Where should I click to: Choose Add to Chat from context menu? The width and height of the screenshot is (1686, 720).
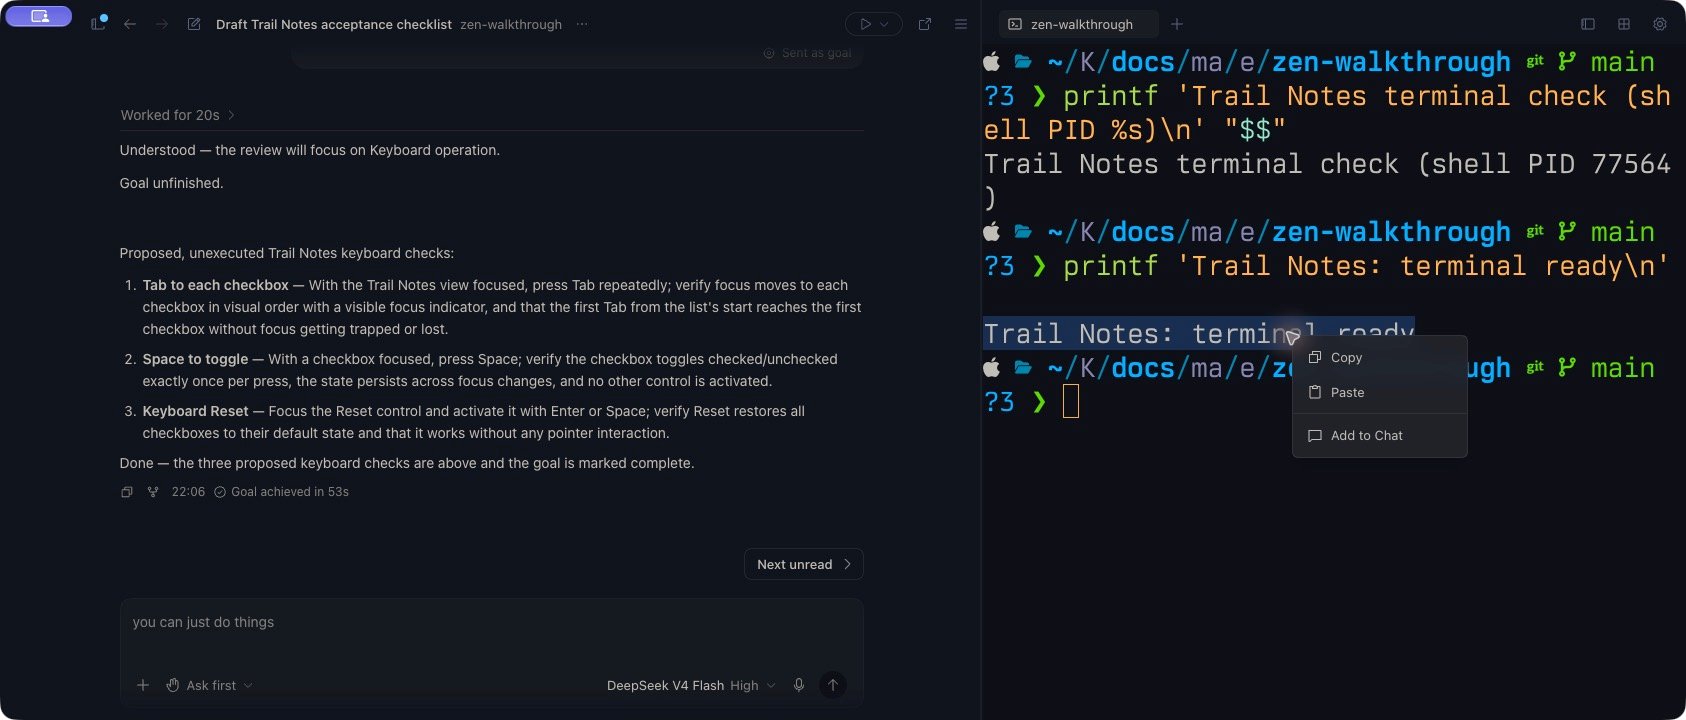pos(1380,436)
